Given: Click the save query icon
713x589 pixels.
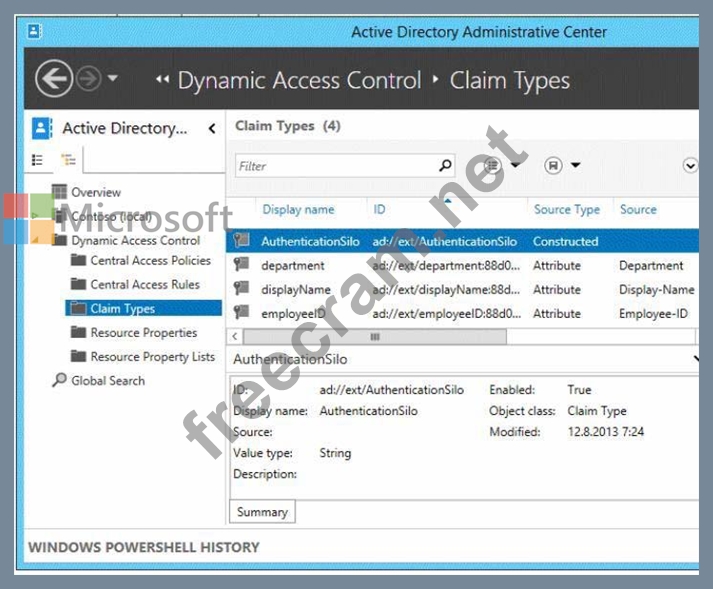Looking at the screenshot, I should coord(553,165).
